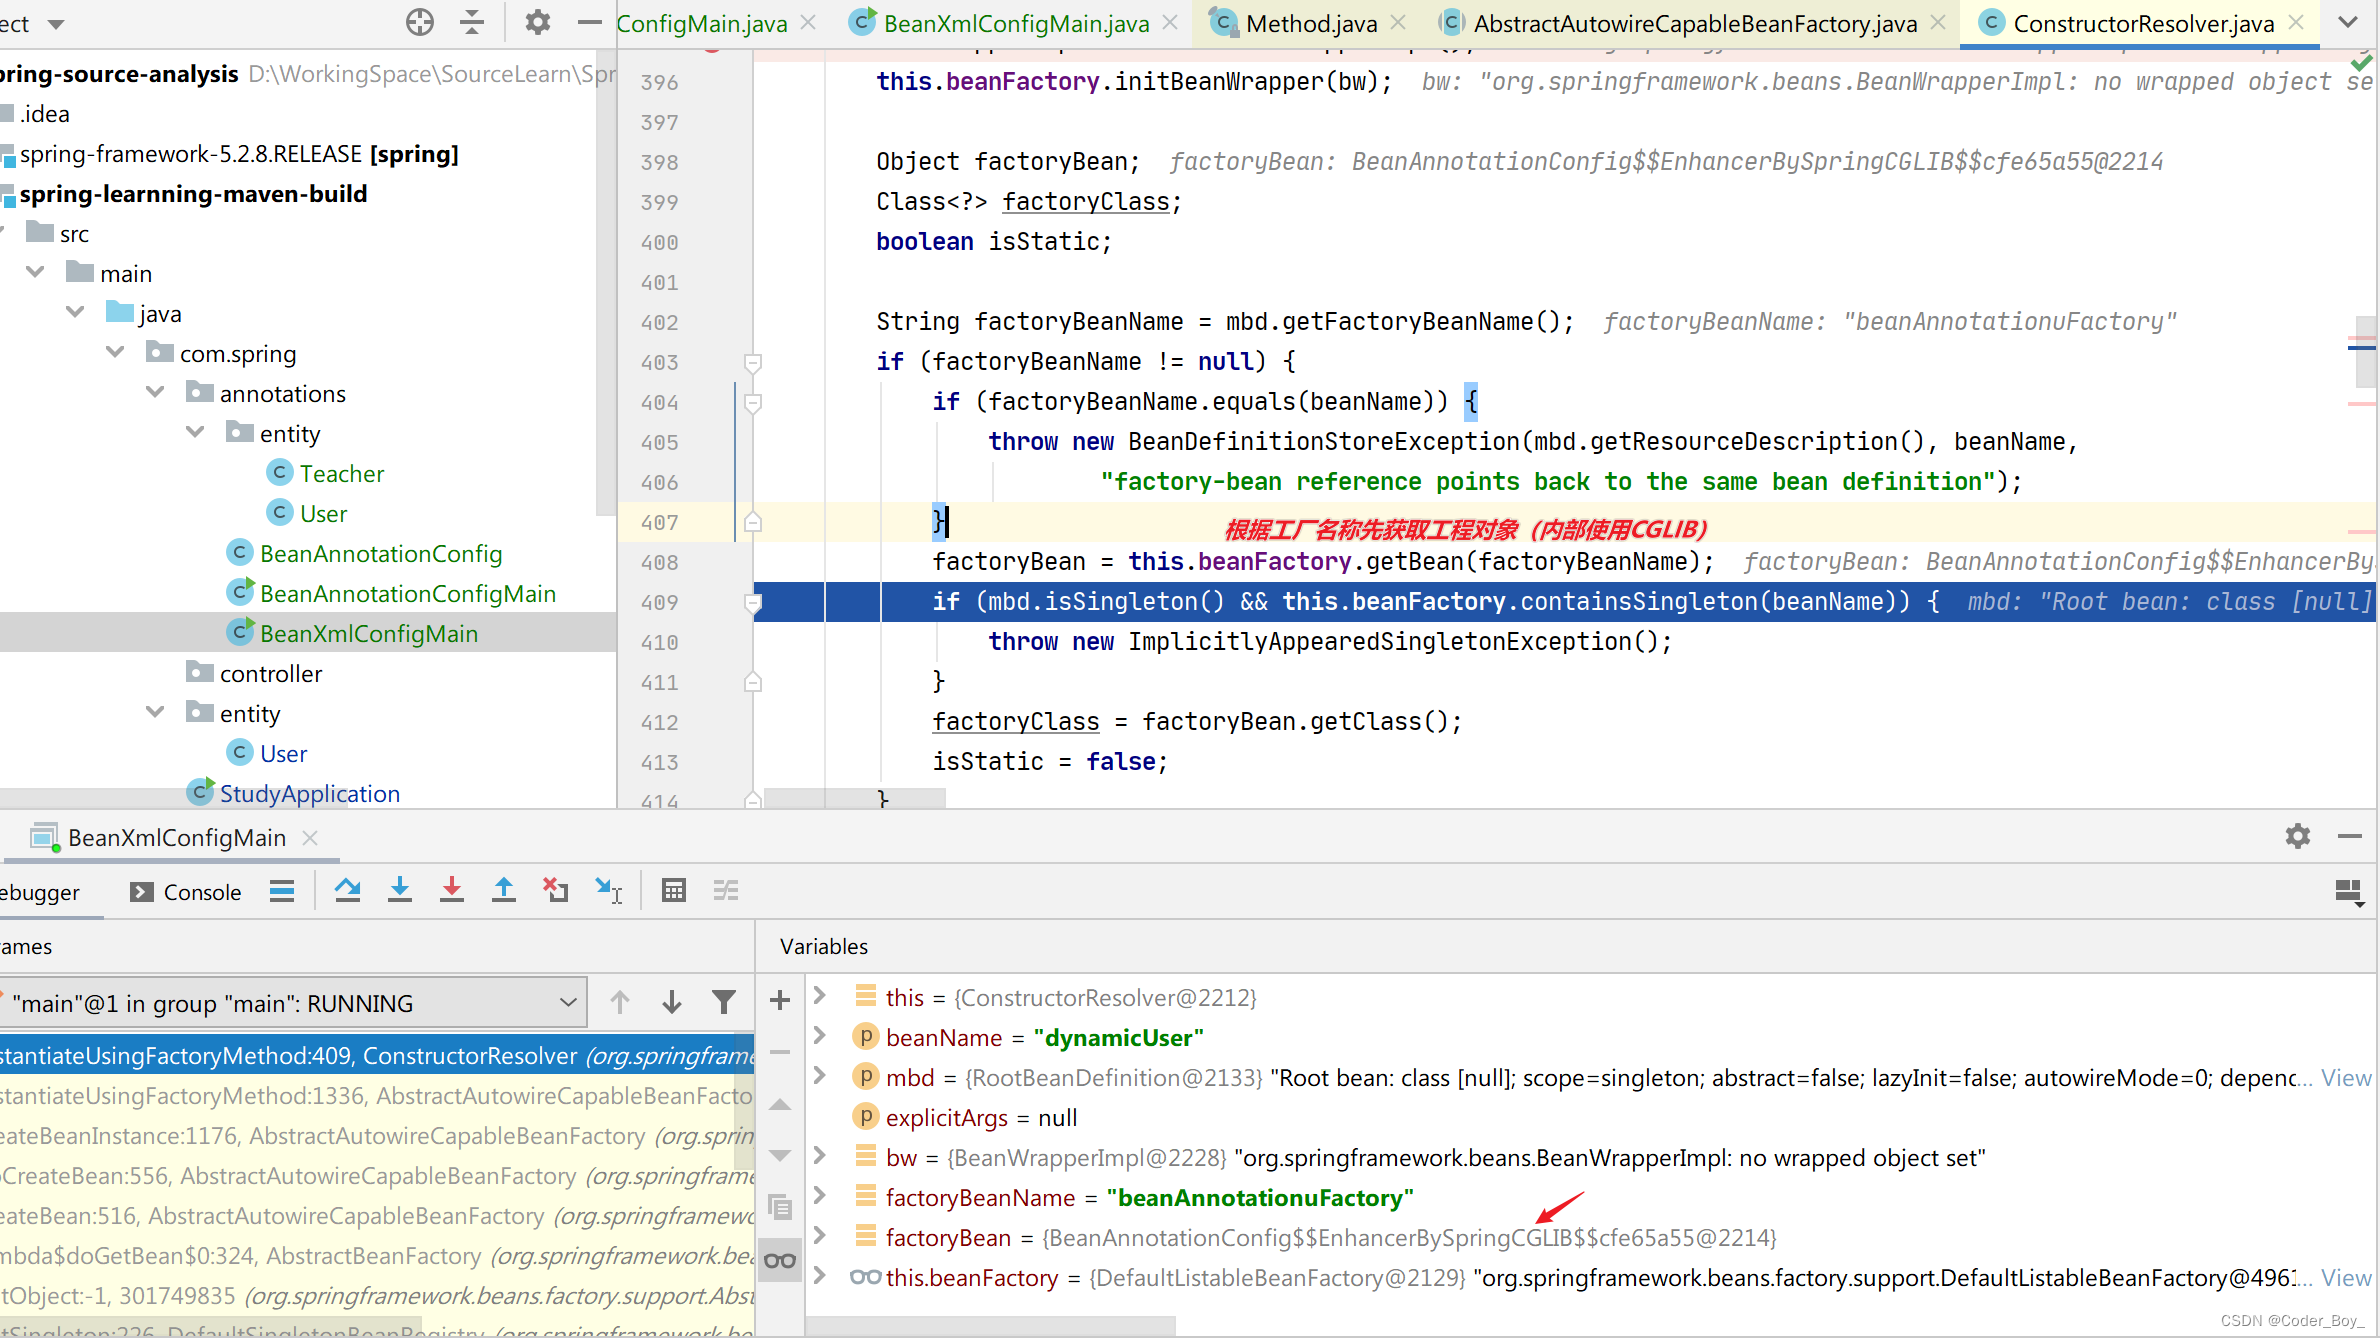
Task: Add new watch with plus icon
Action: click(780, 1000)
